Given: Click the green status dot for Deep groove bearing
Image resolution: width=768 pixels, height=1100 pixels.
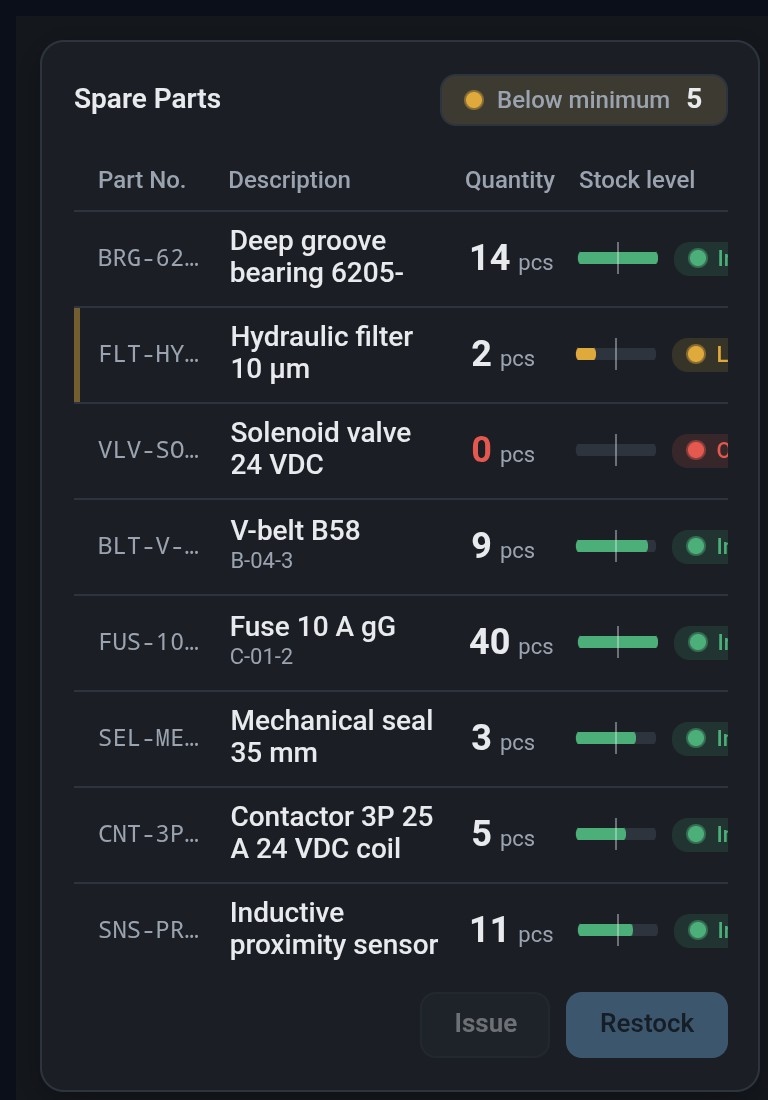Looking at the screenshot, I should [x=698, y=258].
